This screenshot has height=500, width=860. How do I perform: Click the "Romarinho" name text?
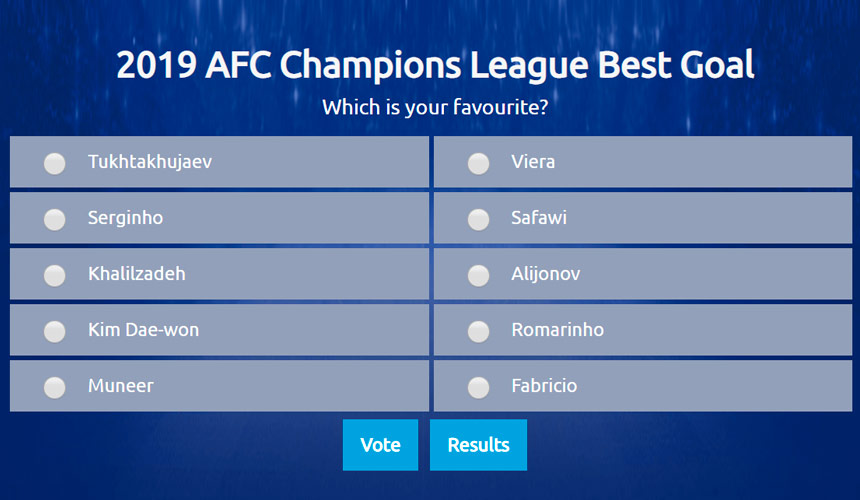coord(557,329)
